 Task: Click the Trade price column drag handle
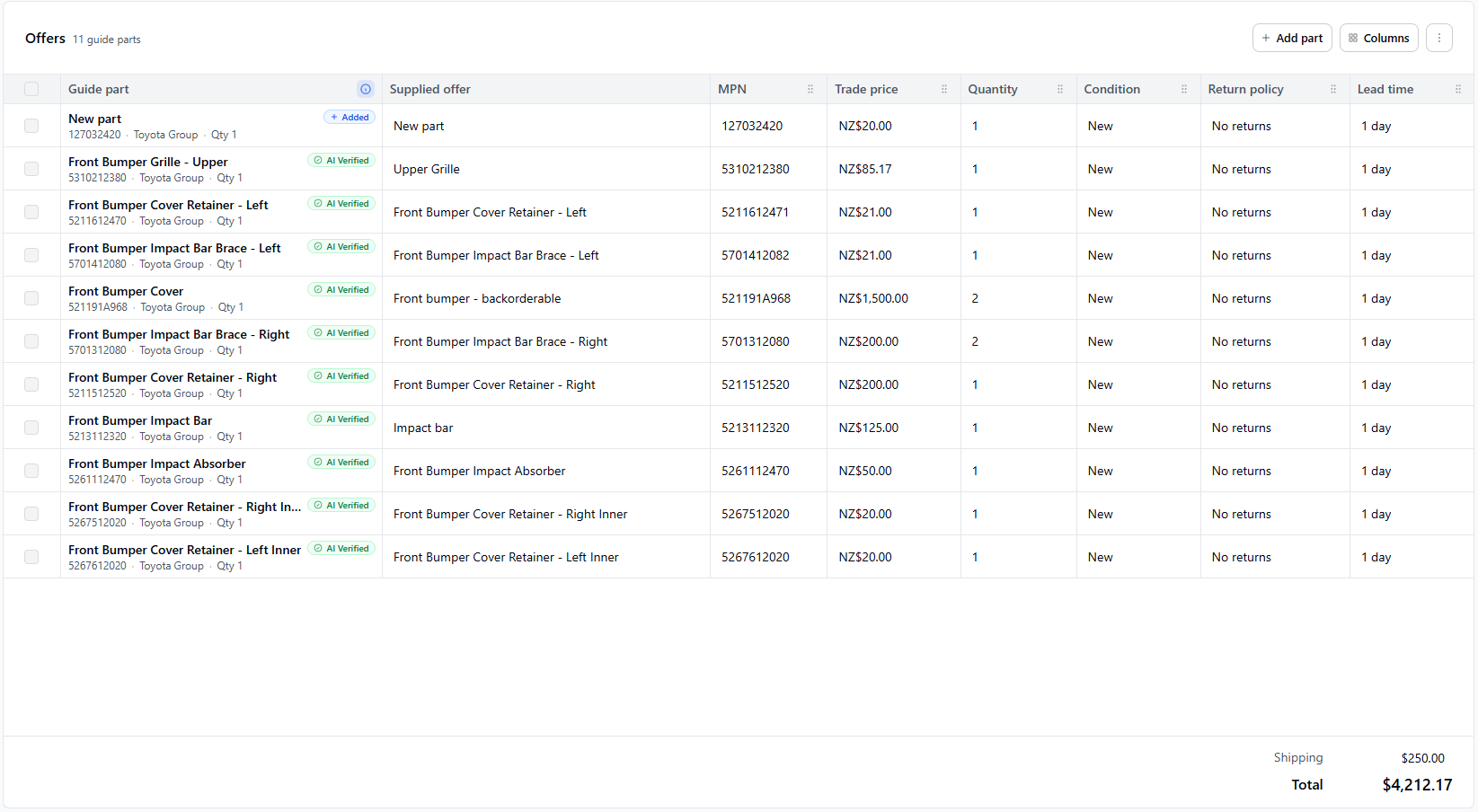[944, 89]
